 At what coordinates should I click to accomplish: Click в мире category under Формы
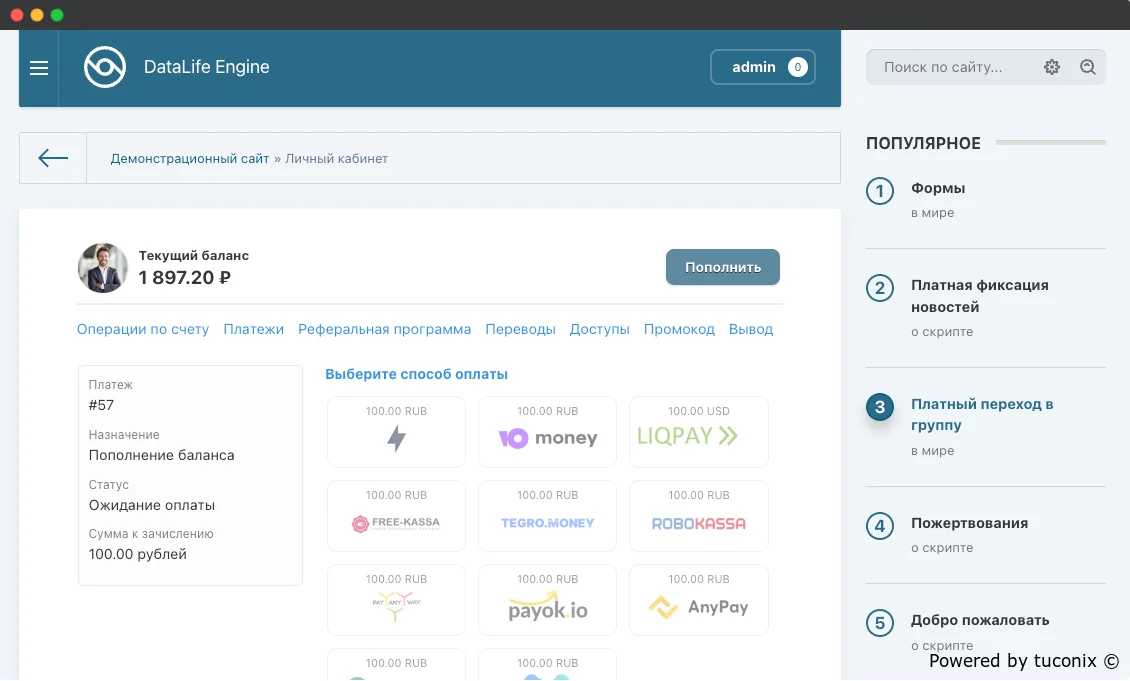pyautogui.click(x=932, y=213)
